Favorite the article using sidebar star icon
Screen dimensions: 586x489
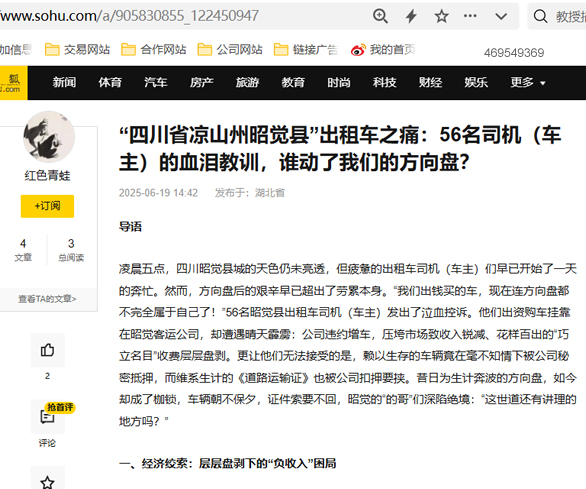click(x=47, y=480)
